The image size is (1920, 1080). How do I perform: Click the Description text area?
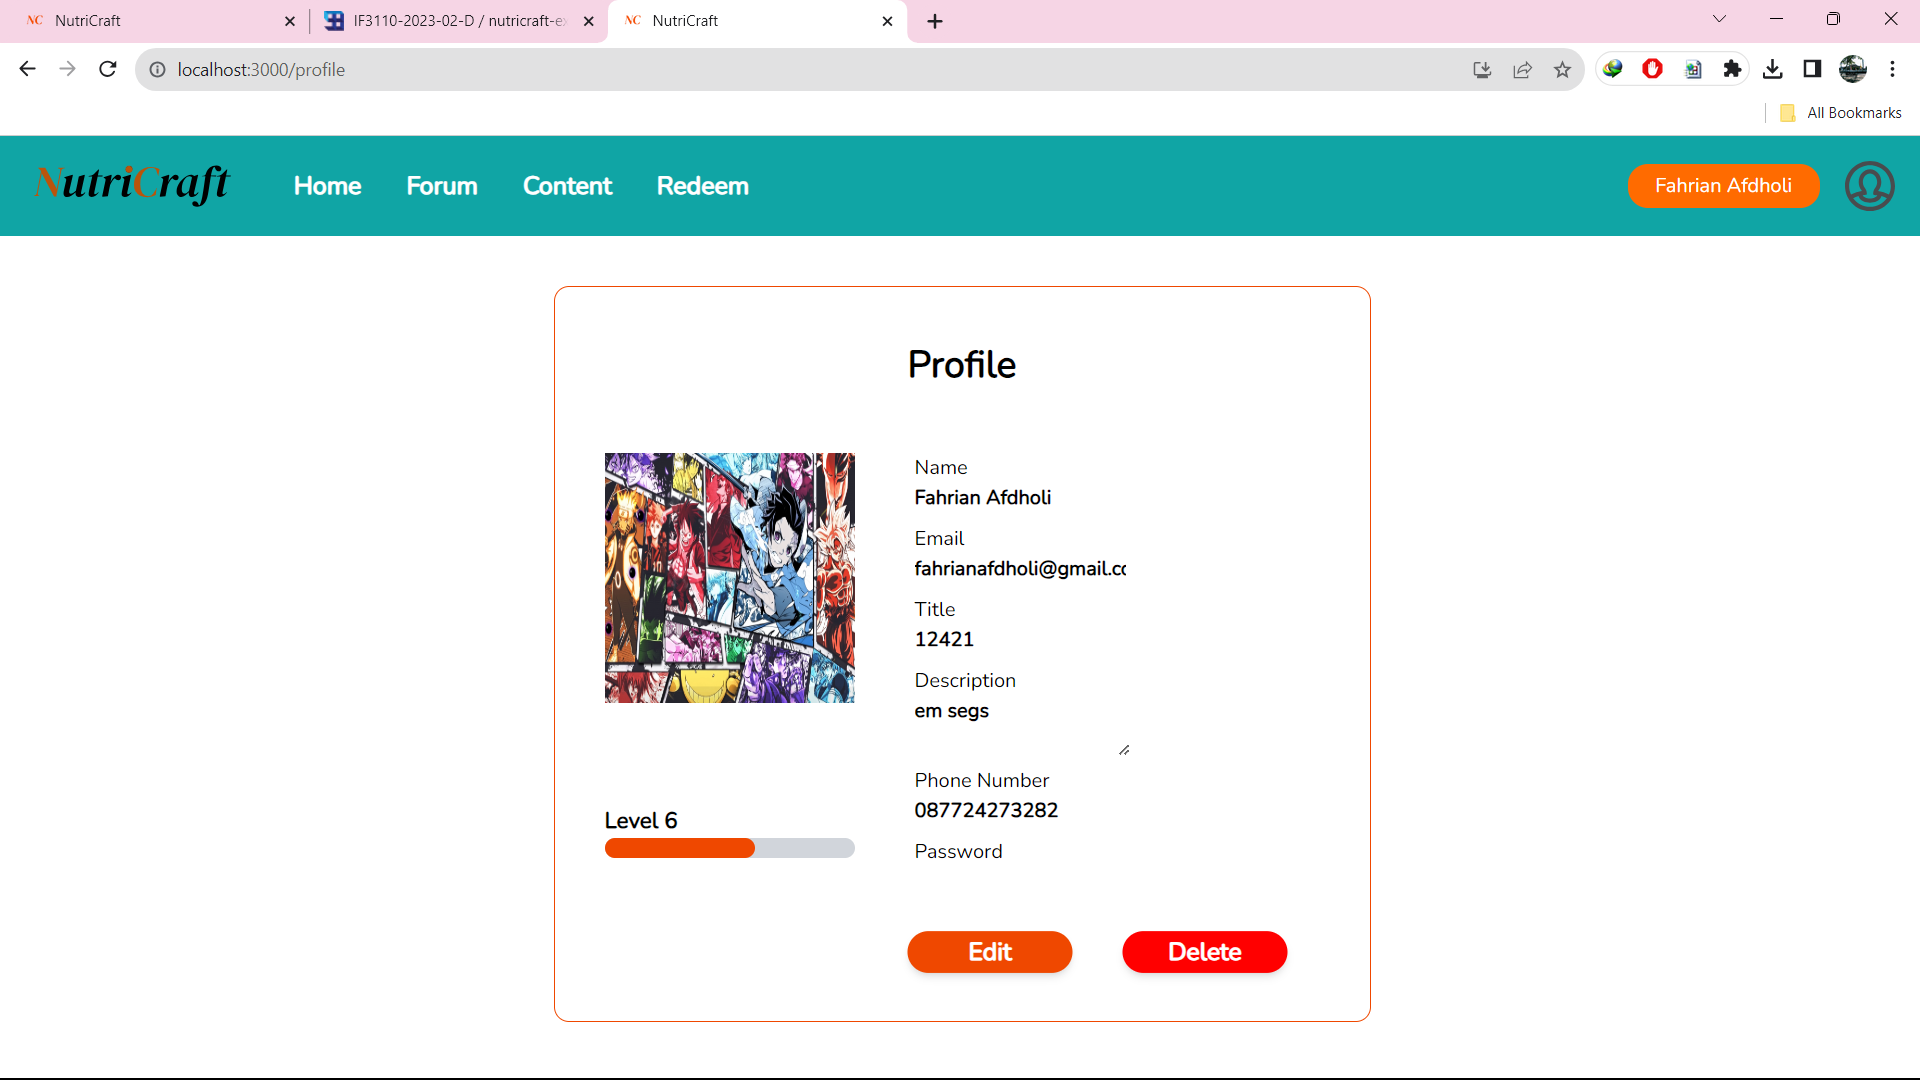tap(1020, 725)
